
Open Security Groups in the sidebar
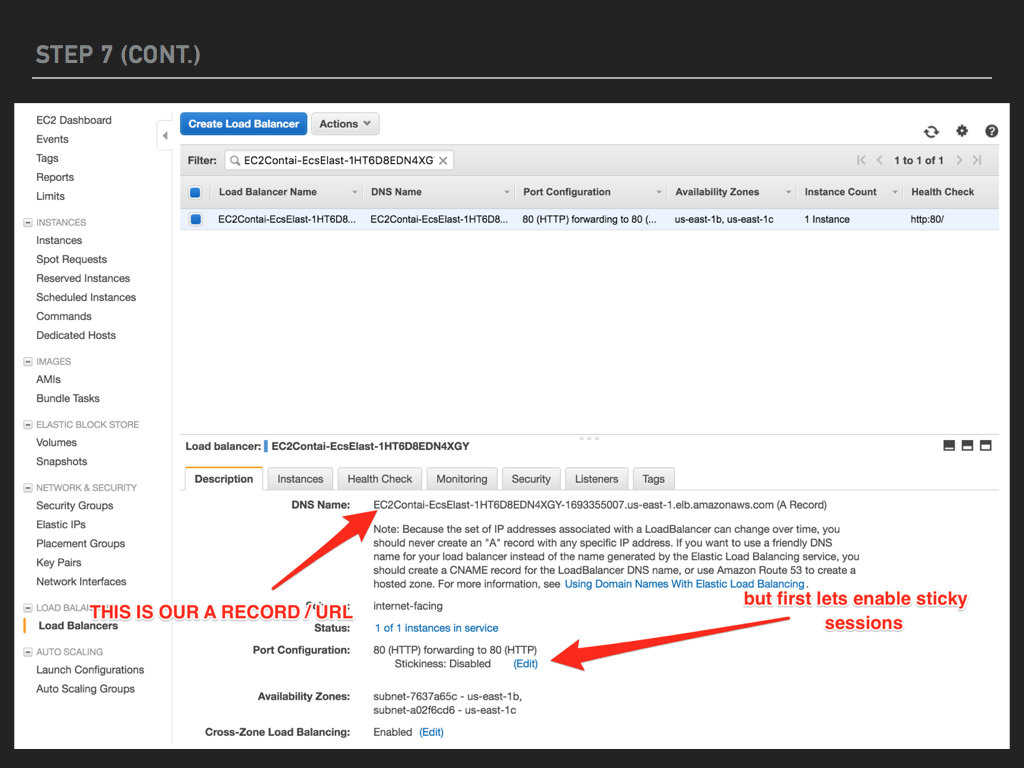pyautogui.click(x=74, y=505)
